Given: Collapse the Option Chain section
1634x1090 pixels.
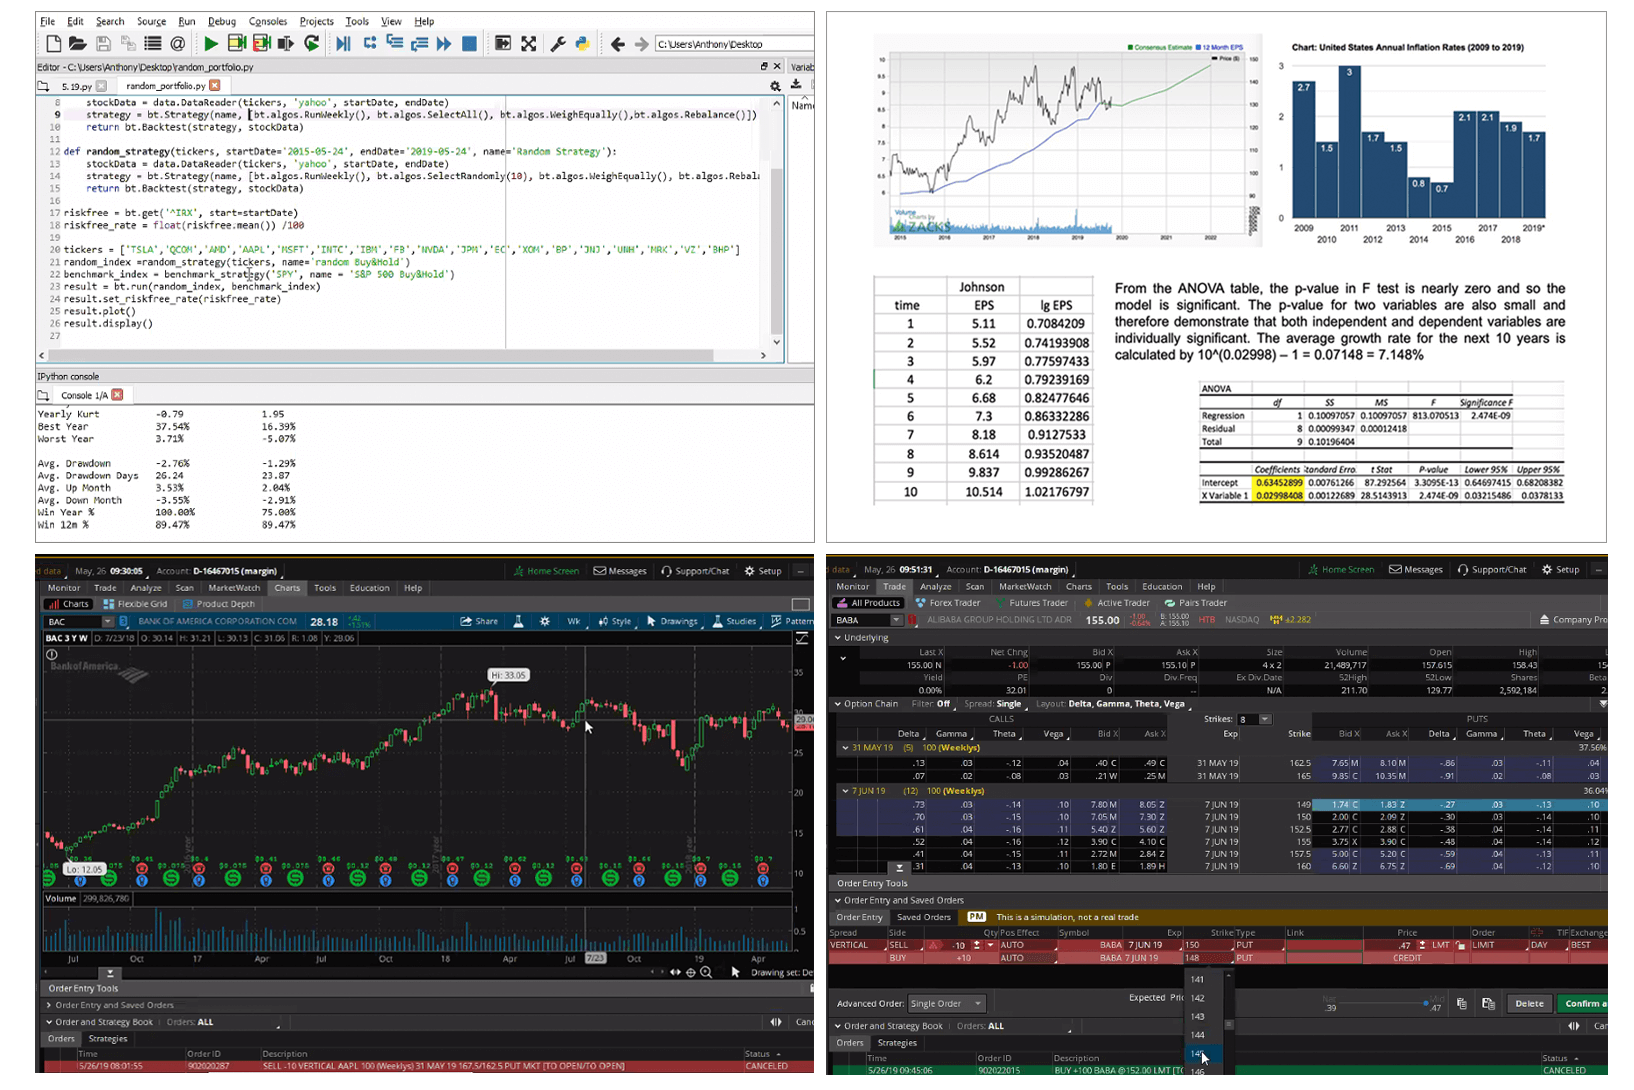Looking at the screenshot, I should pos(838,704).
